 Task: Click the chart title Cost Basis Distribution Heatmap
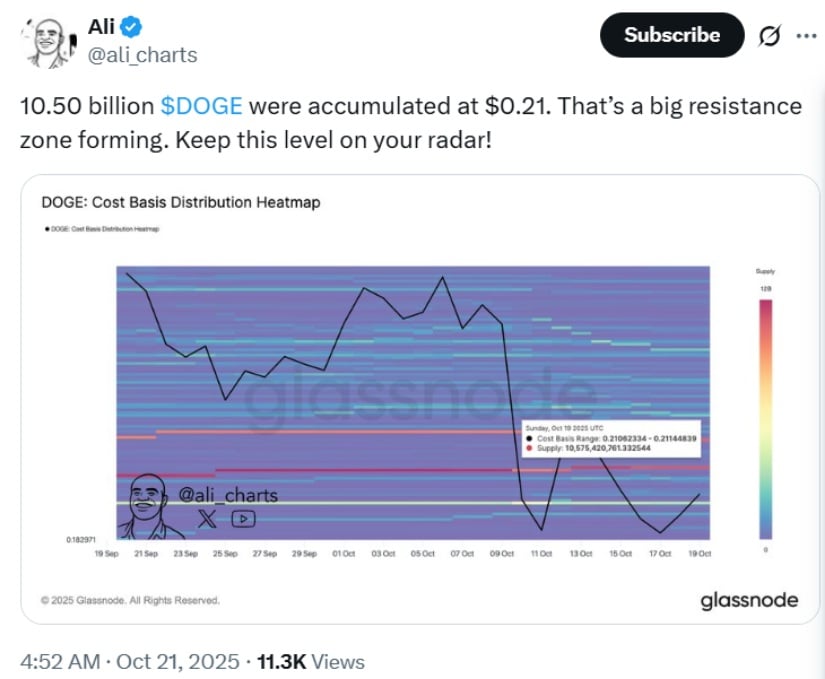181,203
